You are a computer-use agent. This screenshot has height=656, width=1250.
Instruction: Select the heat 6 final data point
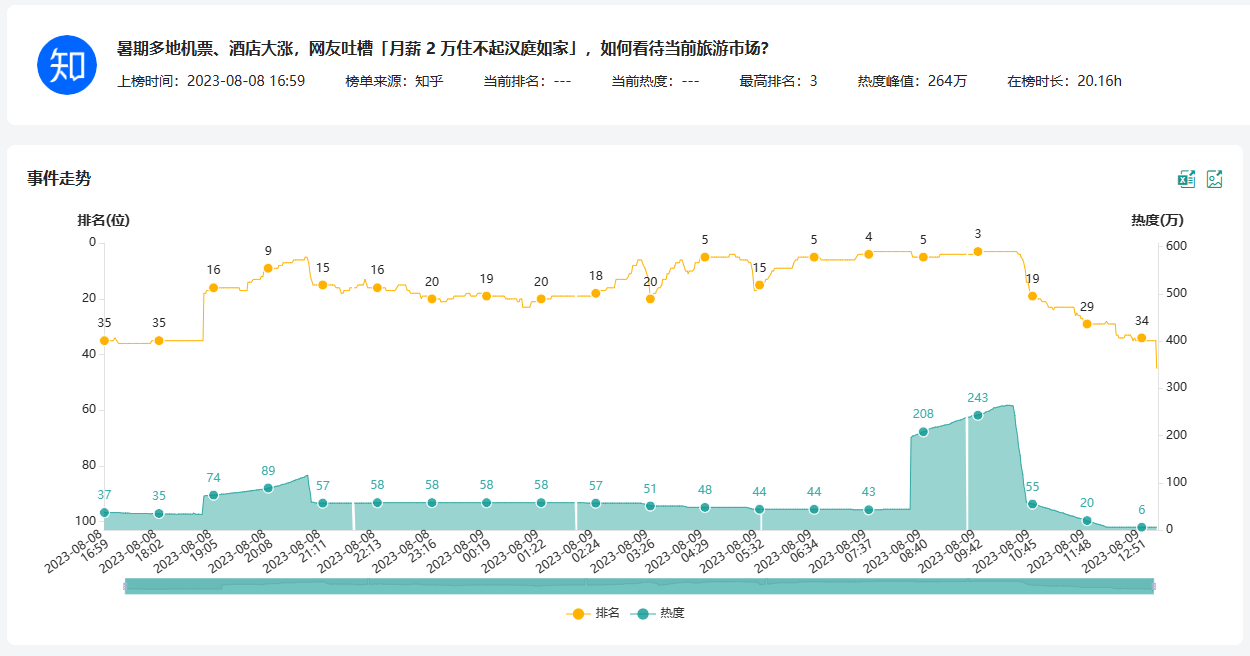click(1142, 527)
